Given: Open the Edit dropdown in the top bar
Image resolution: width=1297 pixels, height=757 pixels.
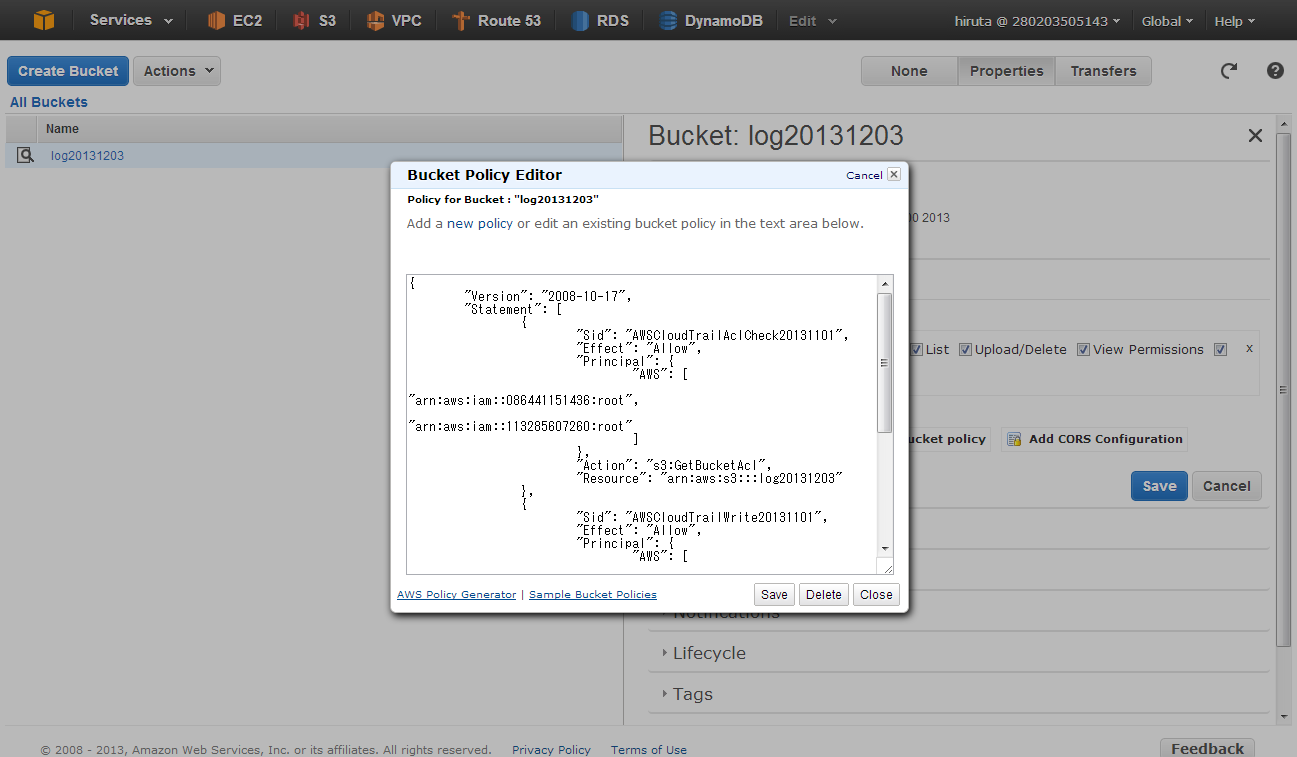Looking at the screenshot, I should [x=813, y=20].
